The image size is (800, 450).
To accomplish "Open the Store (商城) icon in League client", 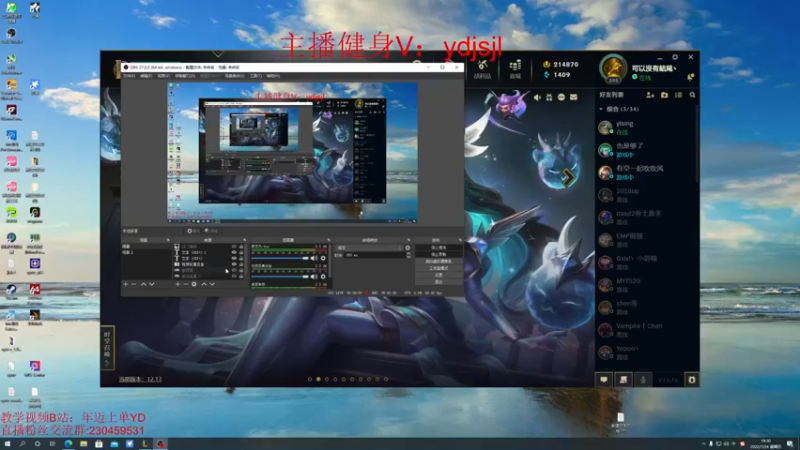I will coord(515,69).
